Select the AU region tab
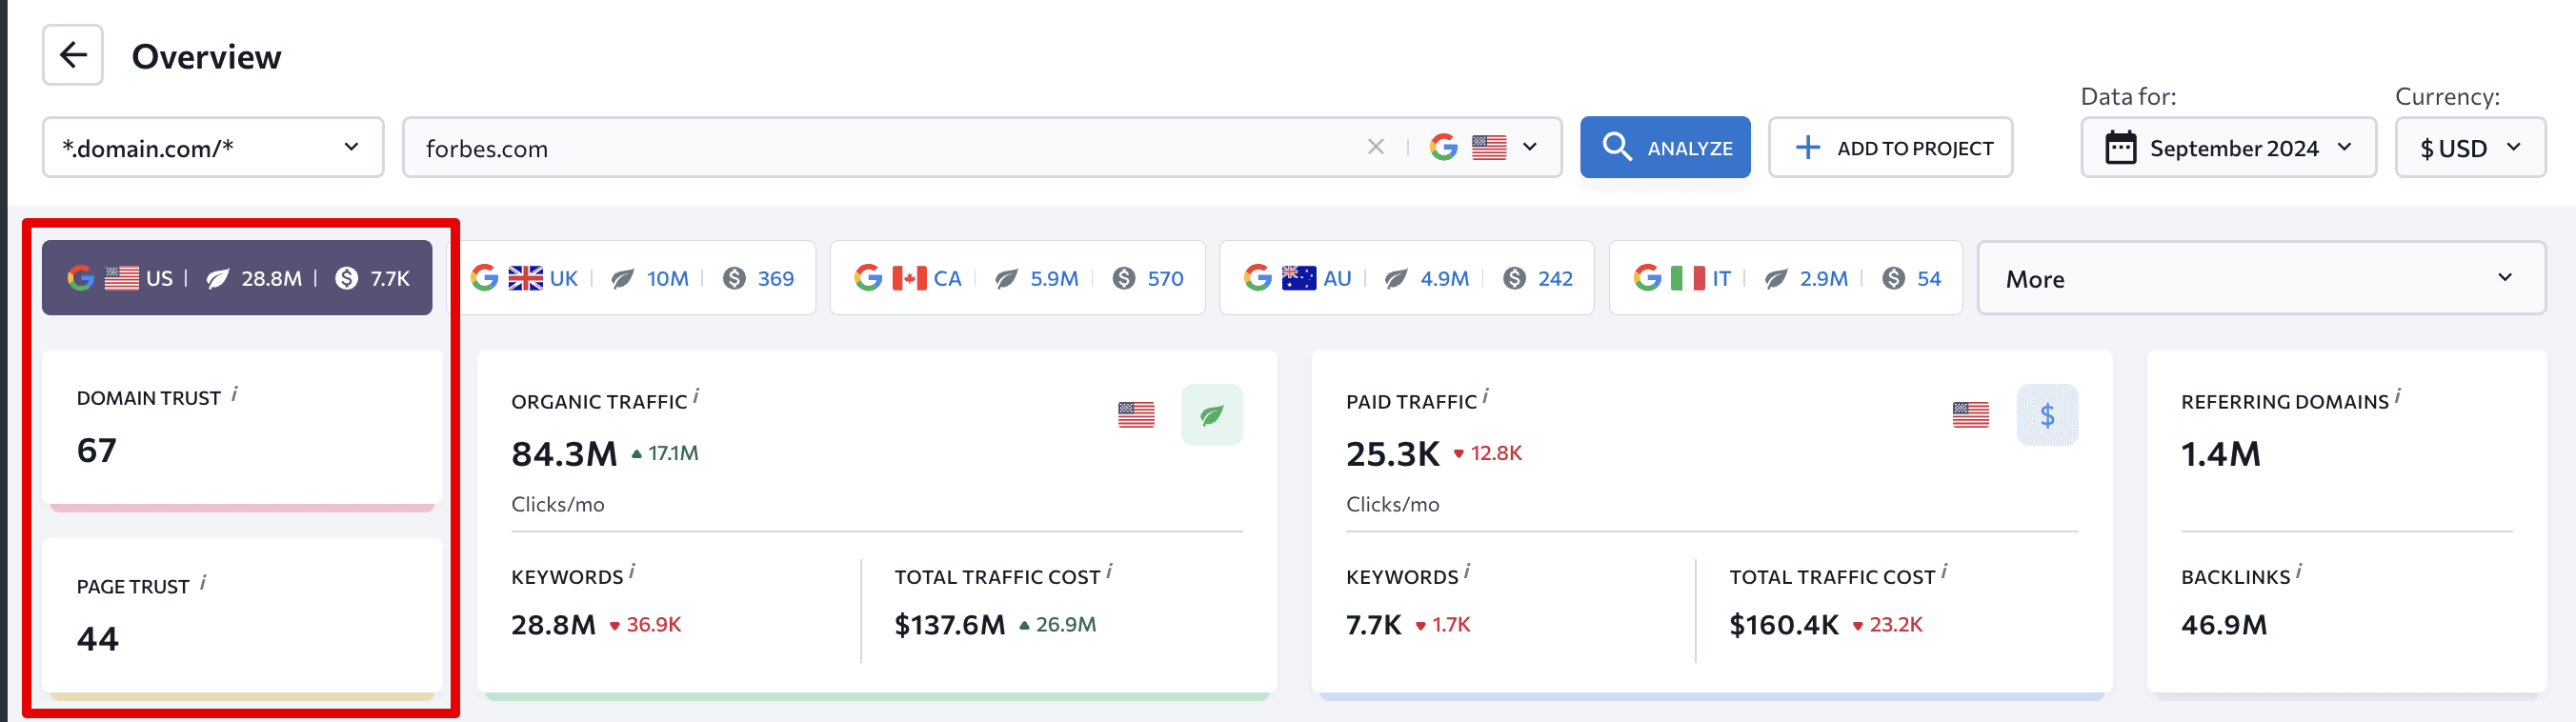Image resolution: width=2576 pixels, height=722 pixels. [1407, 278]
